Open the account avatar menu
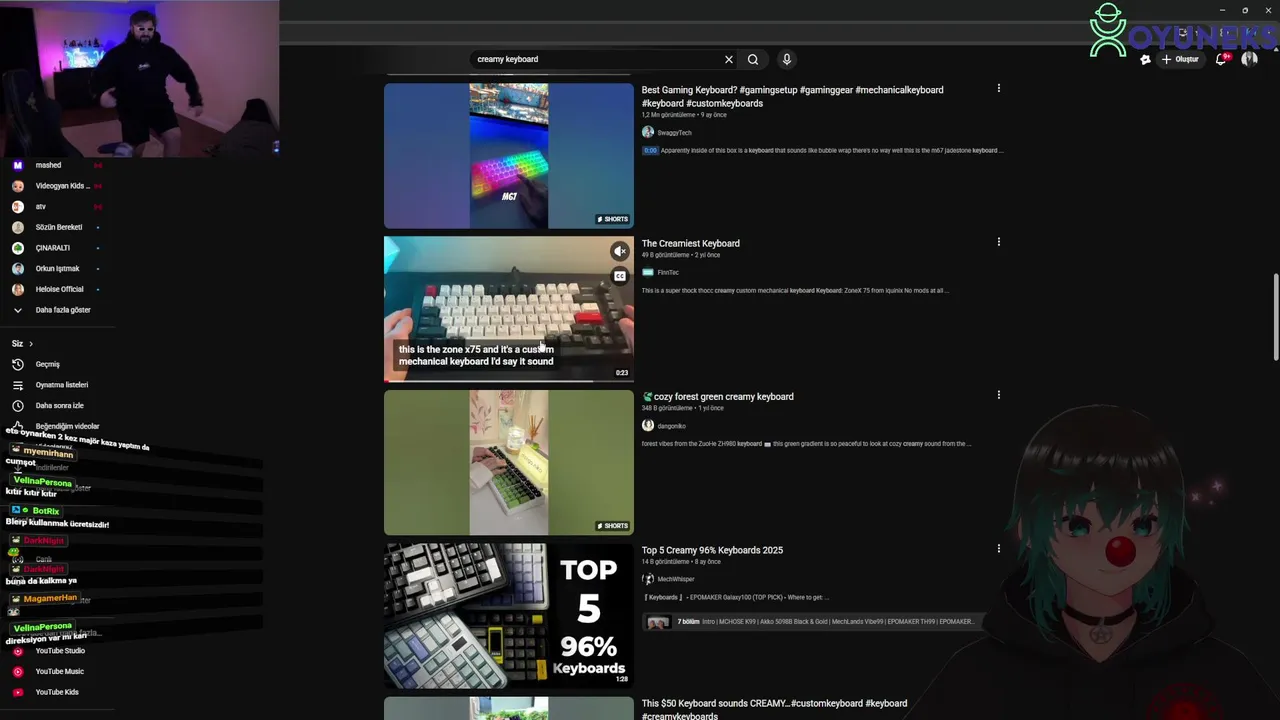The width and height of the screenshot is (1280, 720). click(x=1249, y=59)
